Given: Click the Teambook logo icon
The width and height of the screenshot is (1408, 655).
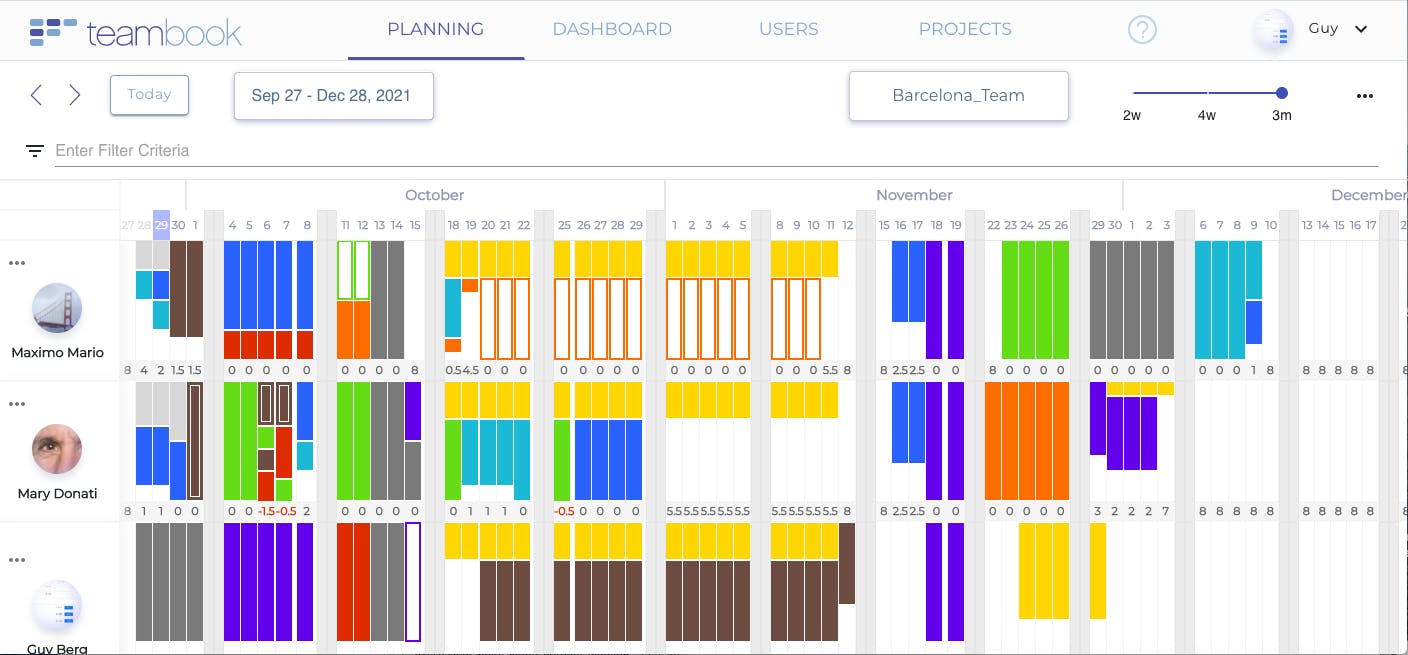Looking at the screenshot, I should tap(53, 32).
